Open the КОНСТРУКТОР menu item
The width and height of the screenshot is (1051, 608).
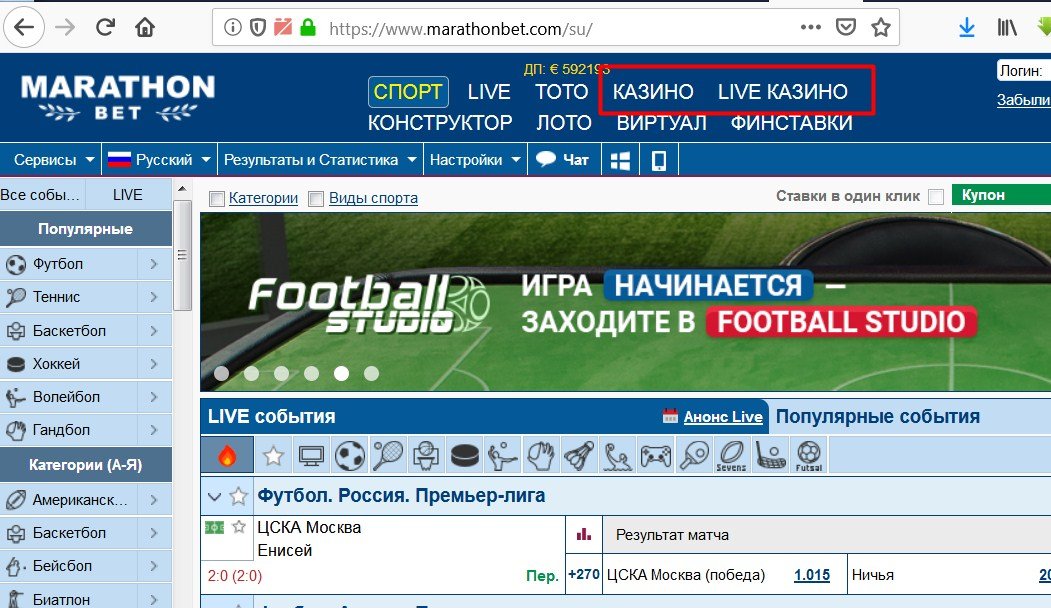point(440,123)
